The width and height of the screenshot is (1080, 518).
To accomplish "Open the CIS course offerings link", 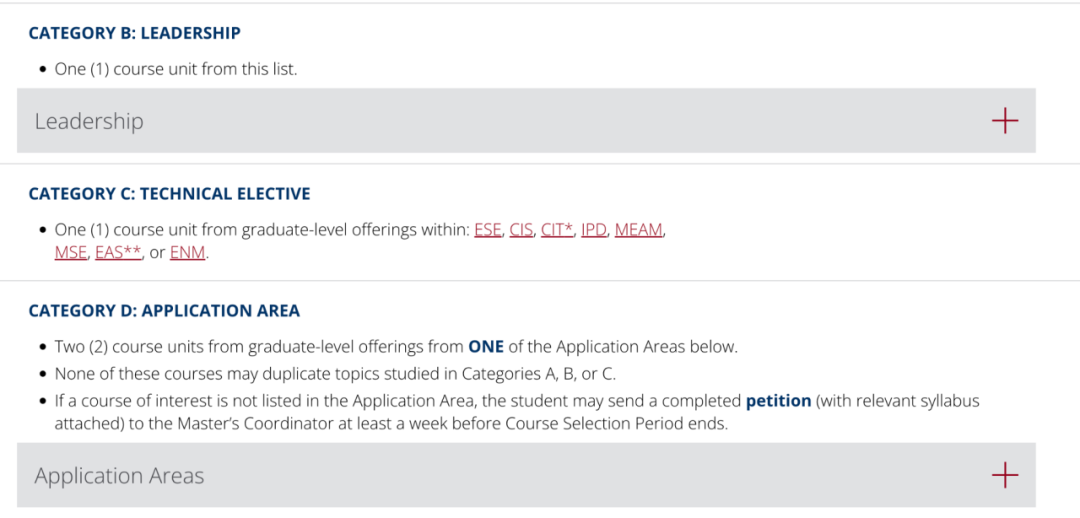I will [521, 230].
